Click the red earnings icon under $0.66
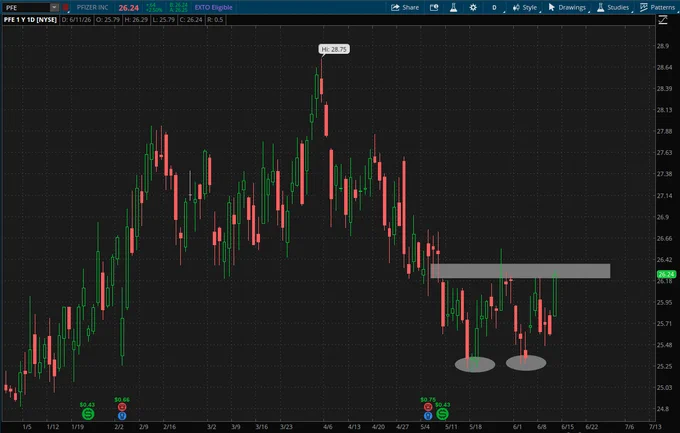Viewport: 680px width, 433px height. [x=122, y=407]
